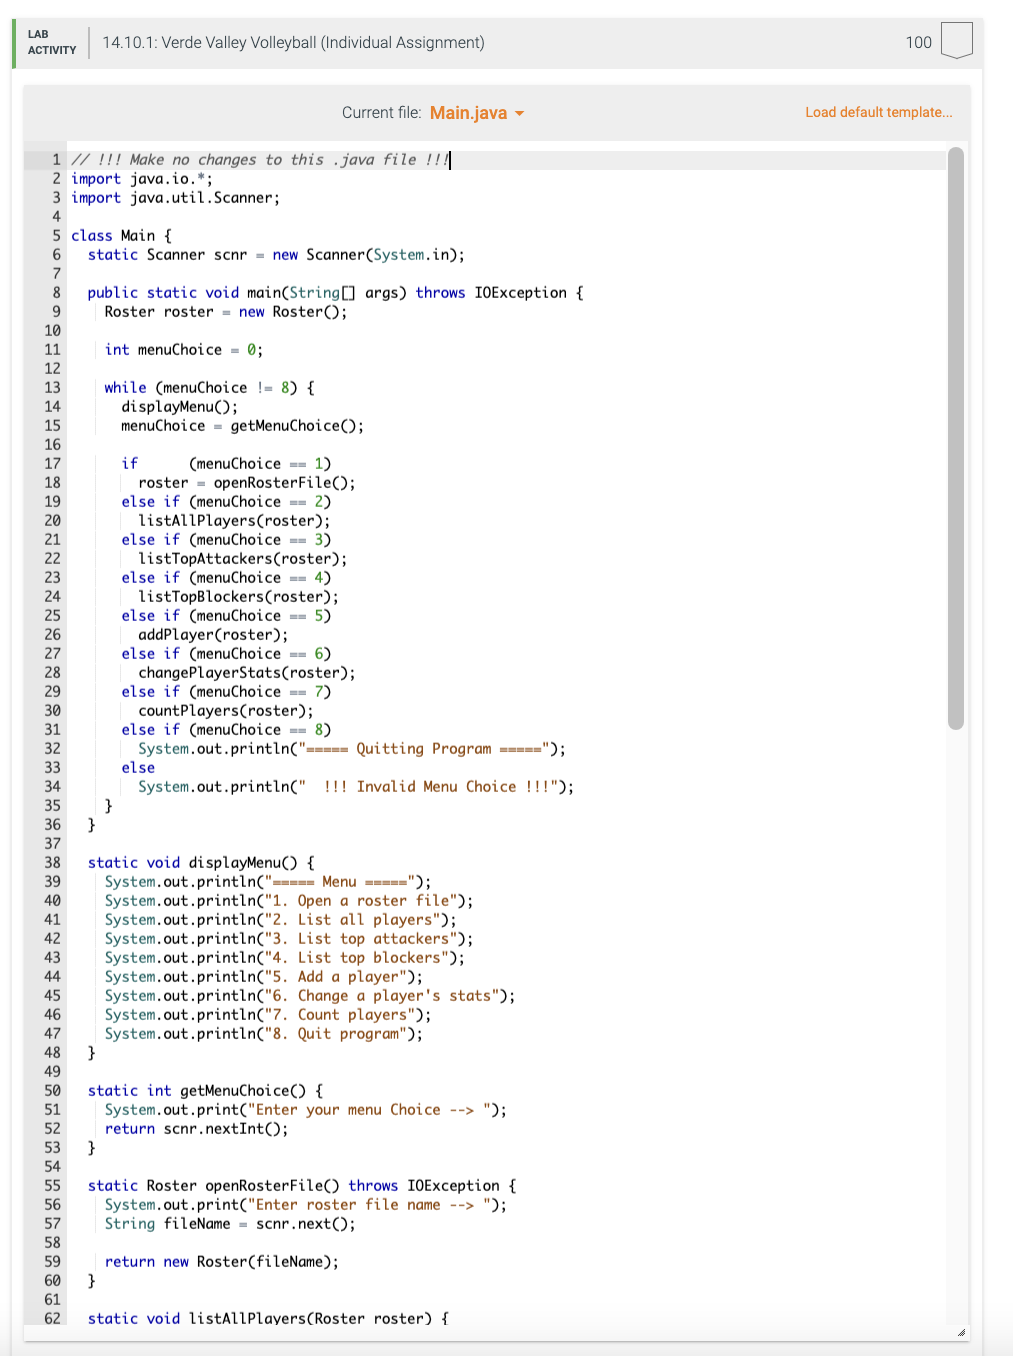Click the Load default template link

tap(878, 112)
